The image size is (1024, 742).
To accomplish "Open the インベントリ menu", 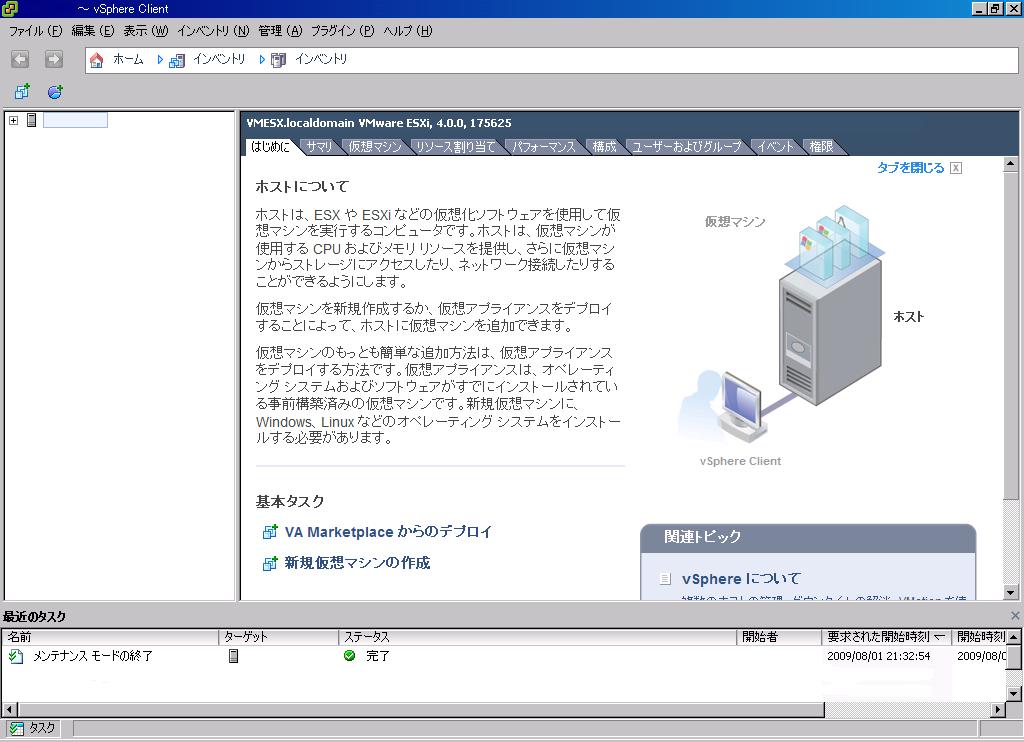I will 213,31.
